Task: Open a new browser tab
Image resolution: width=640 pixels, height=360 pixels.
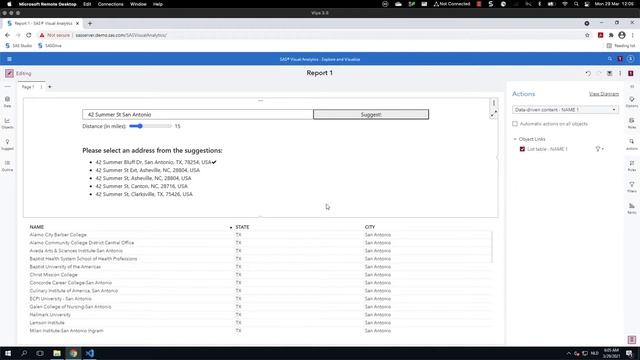Action: coord(90,24)
